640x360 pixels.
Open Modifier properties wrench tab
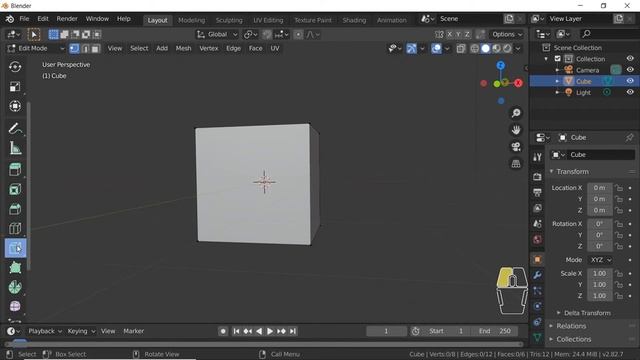(537, 275)
